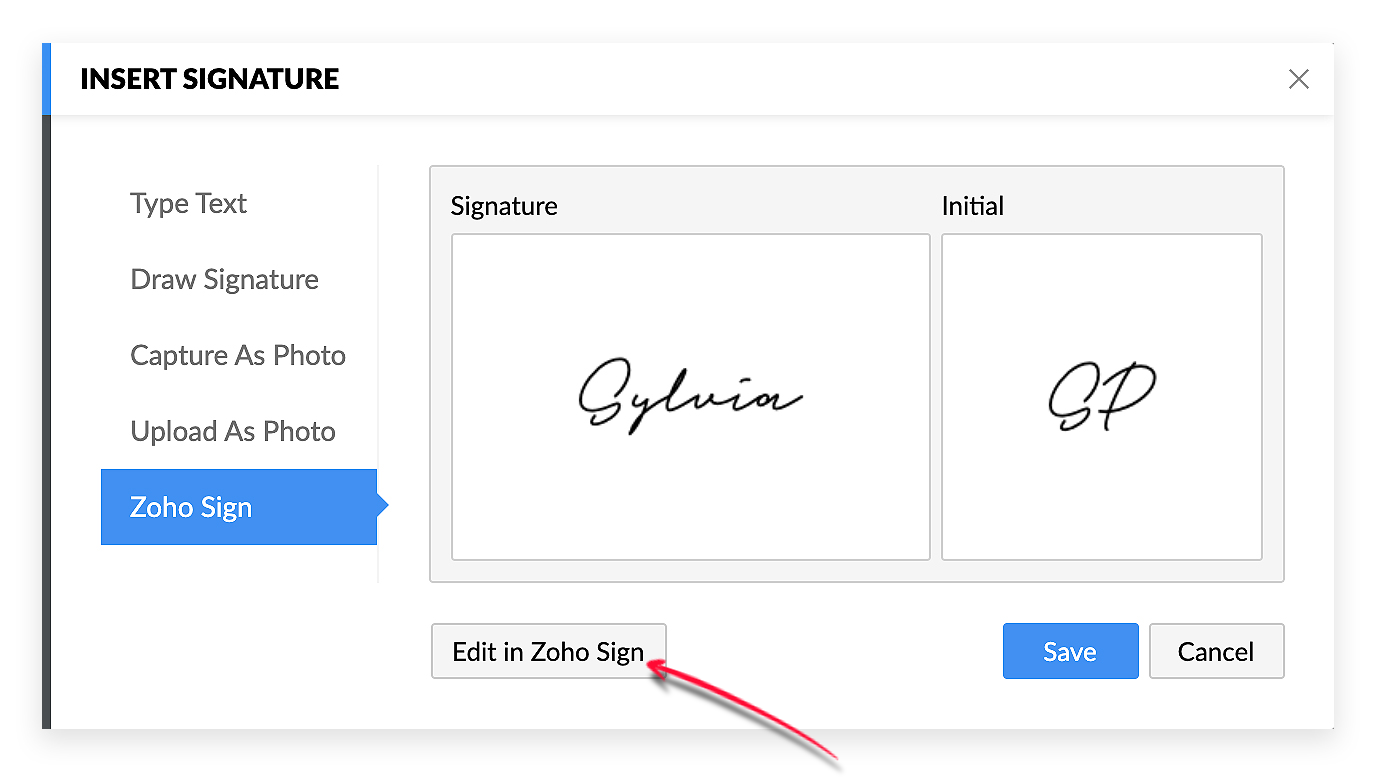This screenshot has width=1394, height=784.
Task: Select Capture As Photo in sidebar
Action: pos(238,355)
